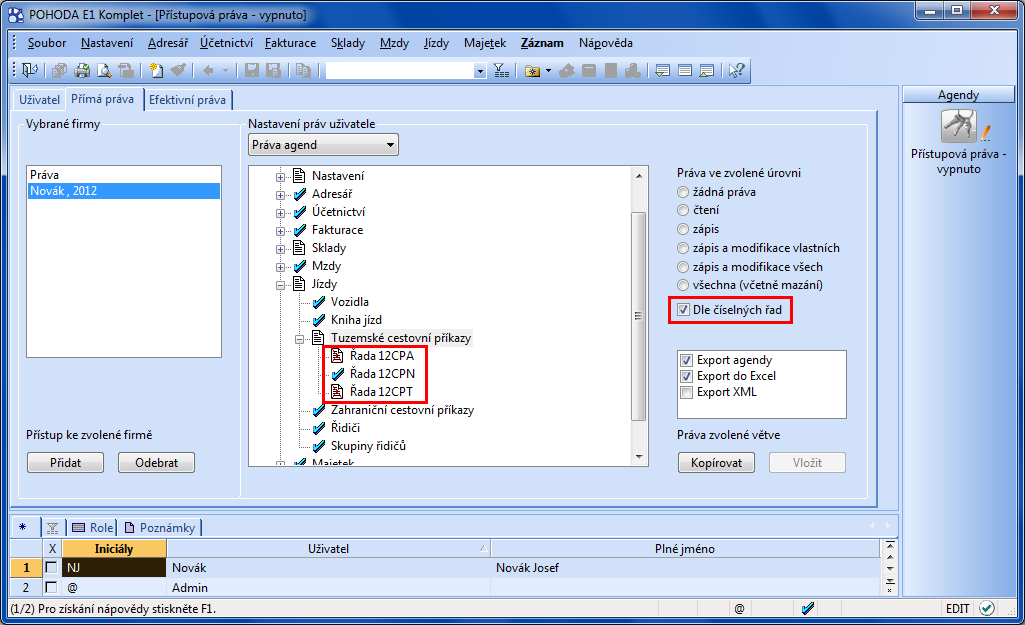Open the "Práva agend" dropdown
The image size is (1025, 625).
[324, 144]
